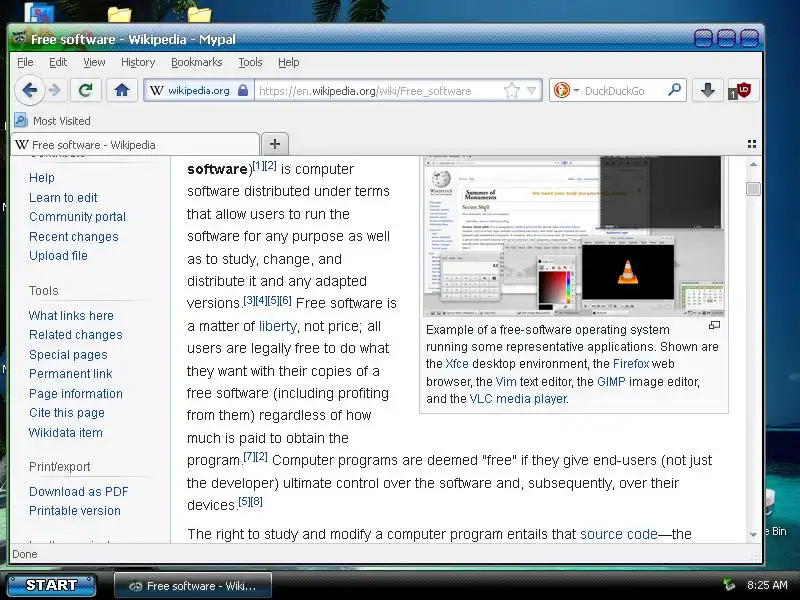The width and height of the screenshot is (800, 600).
Task: Follow the liberty link in the article
Action: point(278,326)
